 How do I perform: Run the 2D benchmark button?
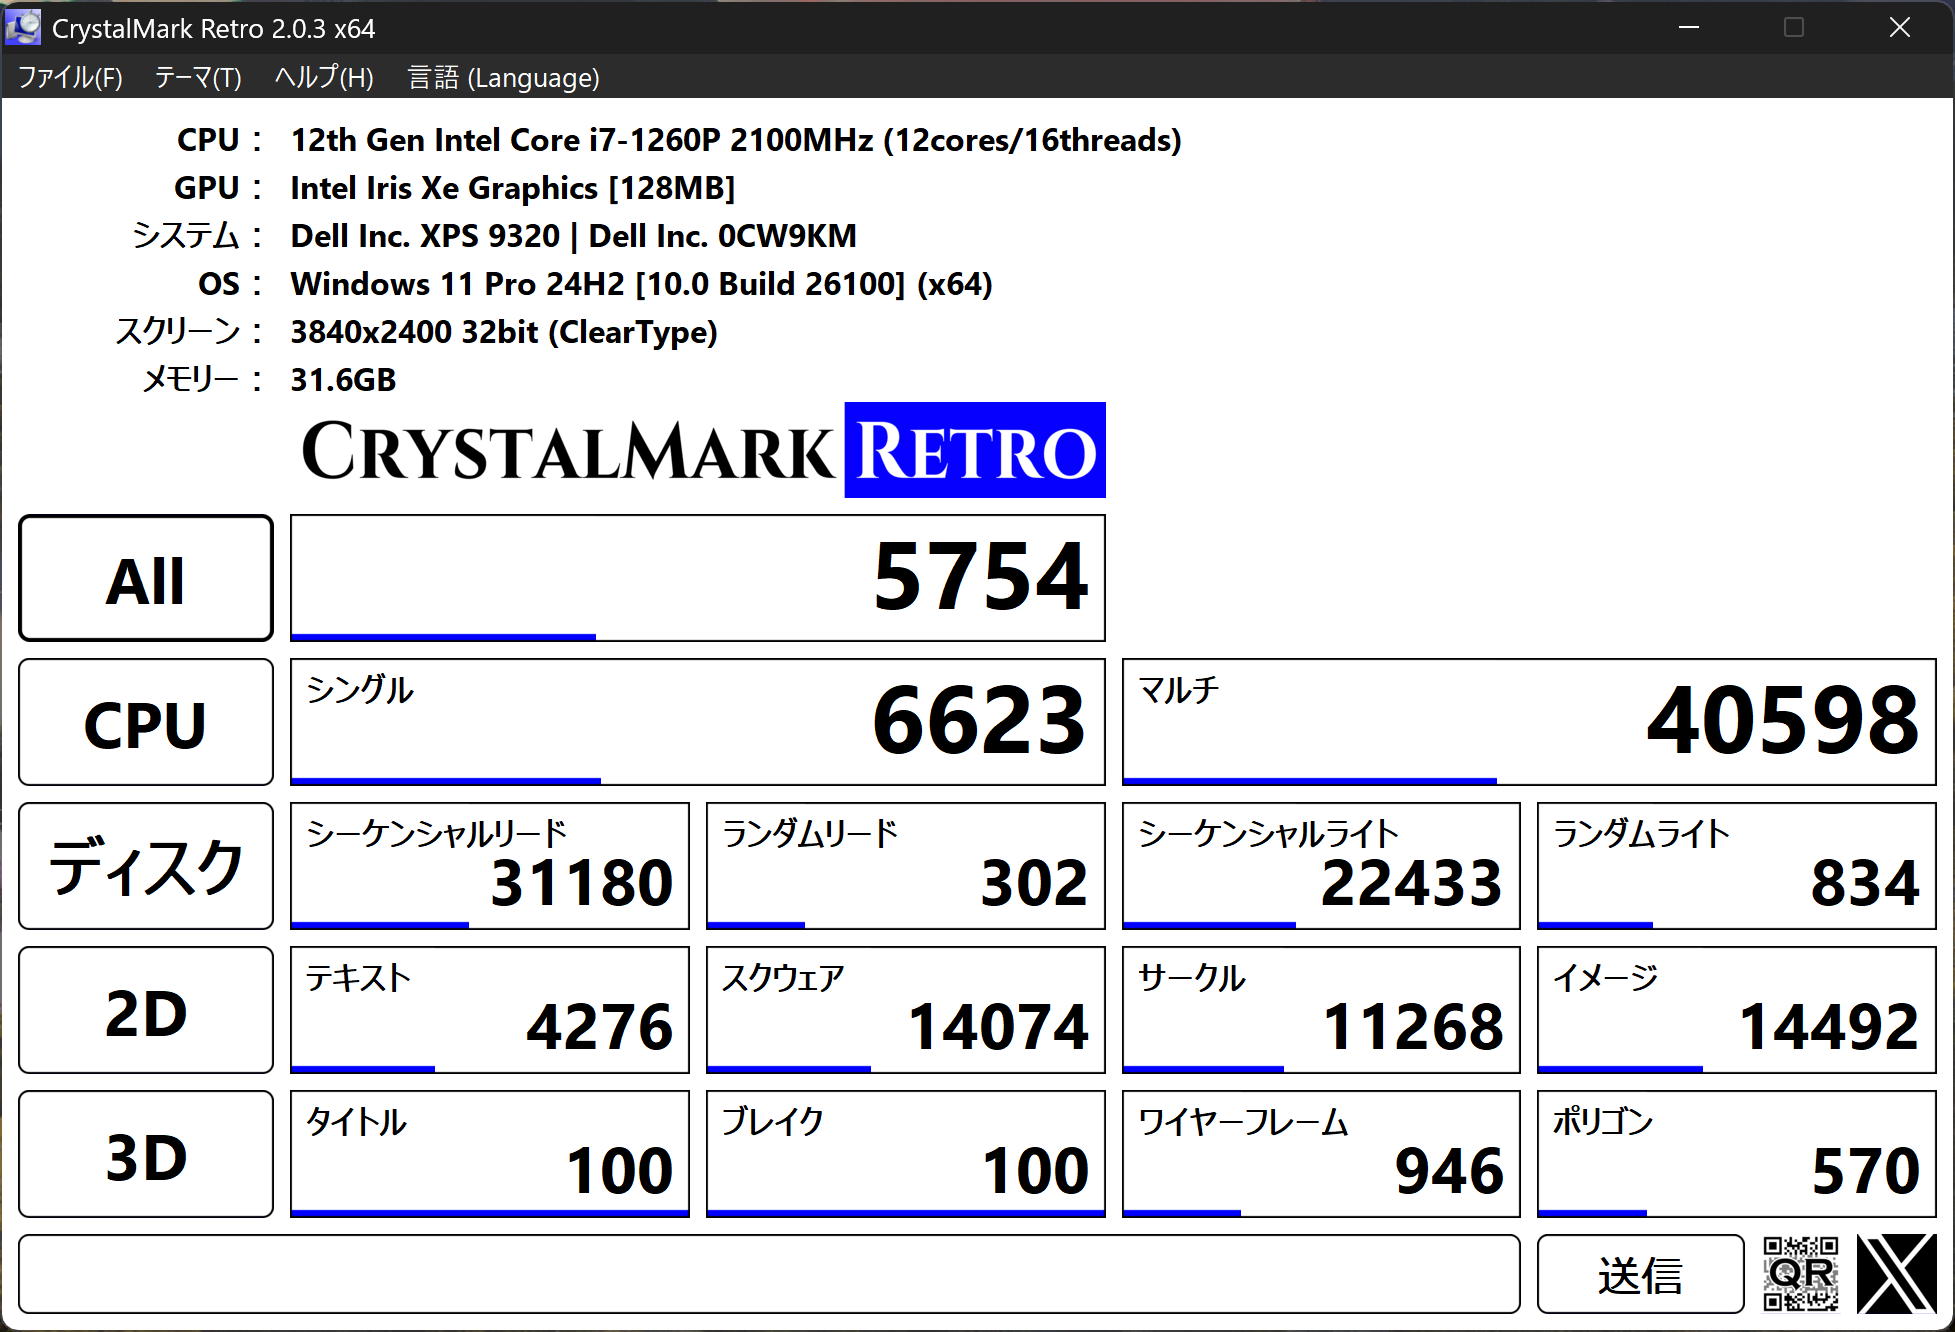146,1010
